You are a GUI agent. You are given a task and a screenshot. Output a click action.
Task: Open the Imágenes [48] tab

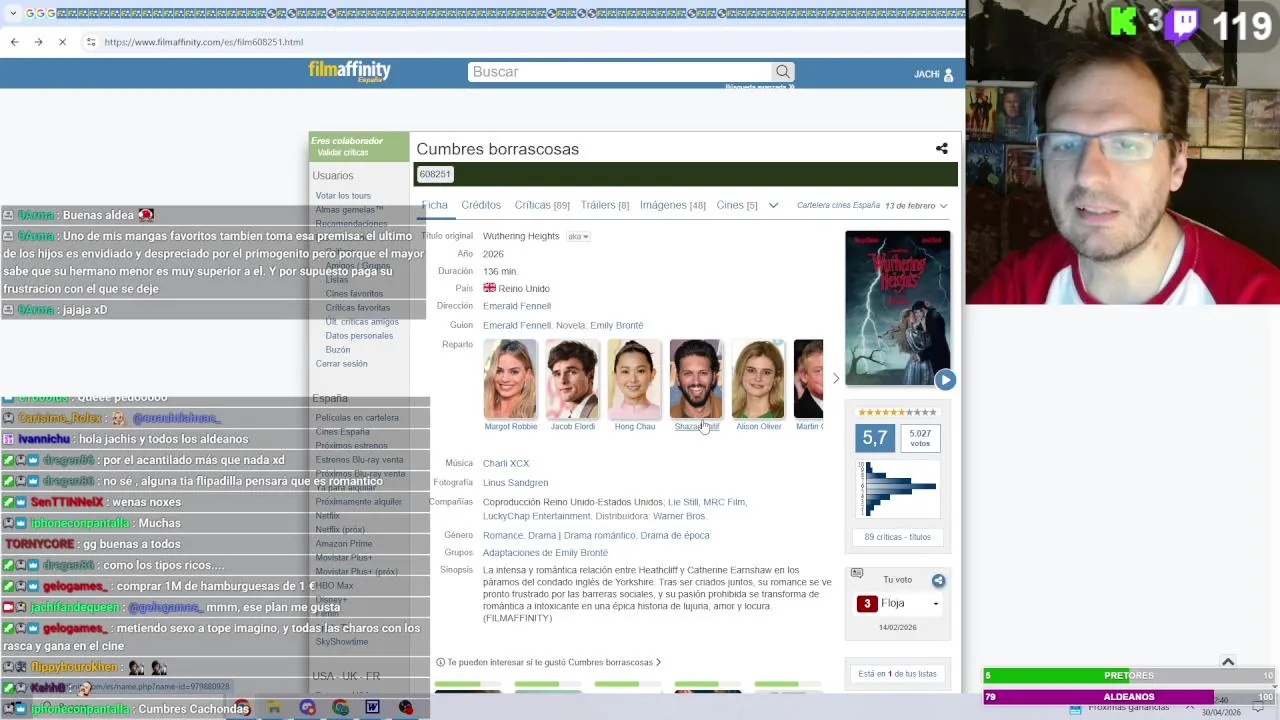tap(673, 205)
